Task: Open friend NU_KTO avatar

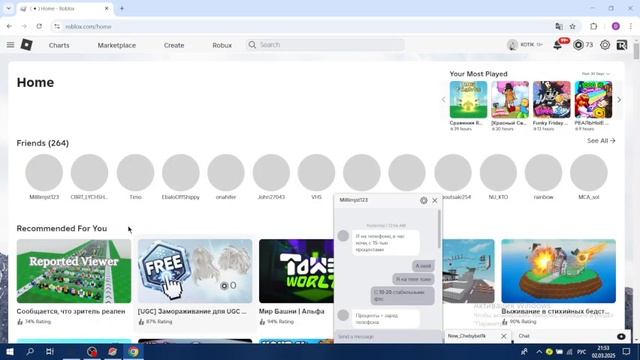Action: 498,173
